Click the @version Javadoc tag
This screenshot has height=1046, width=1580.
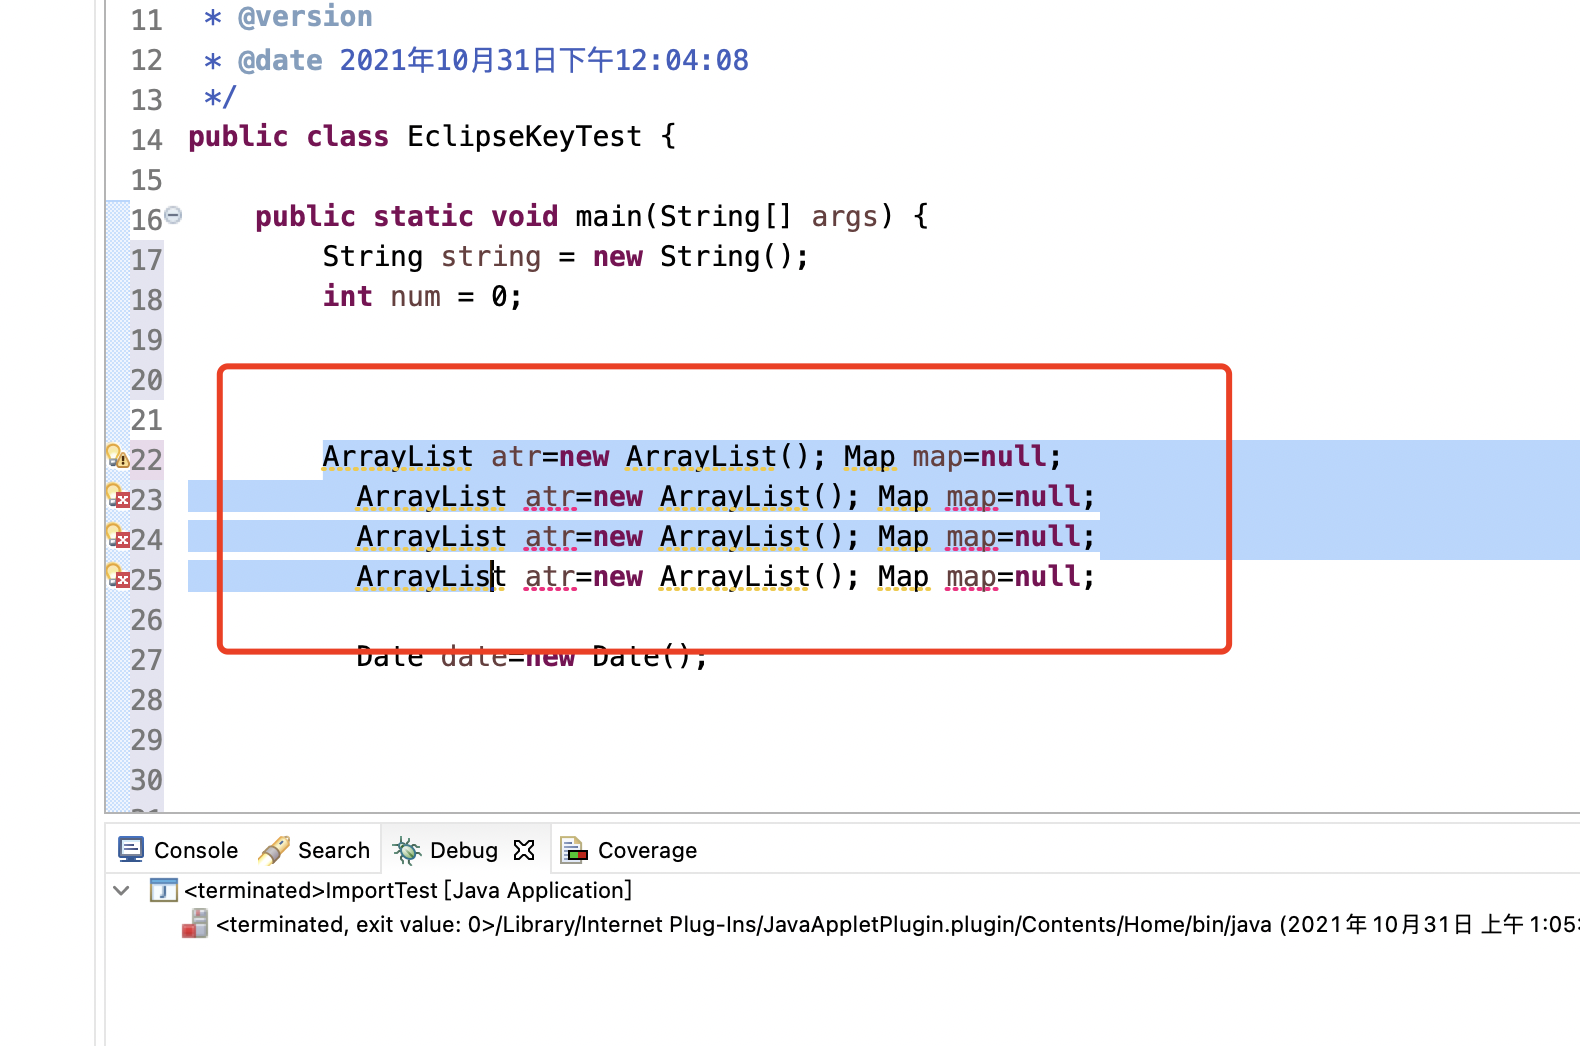pos(305,17)
